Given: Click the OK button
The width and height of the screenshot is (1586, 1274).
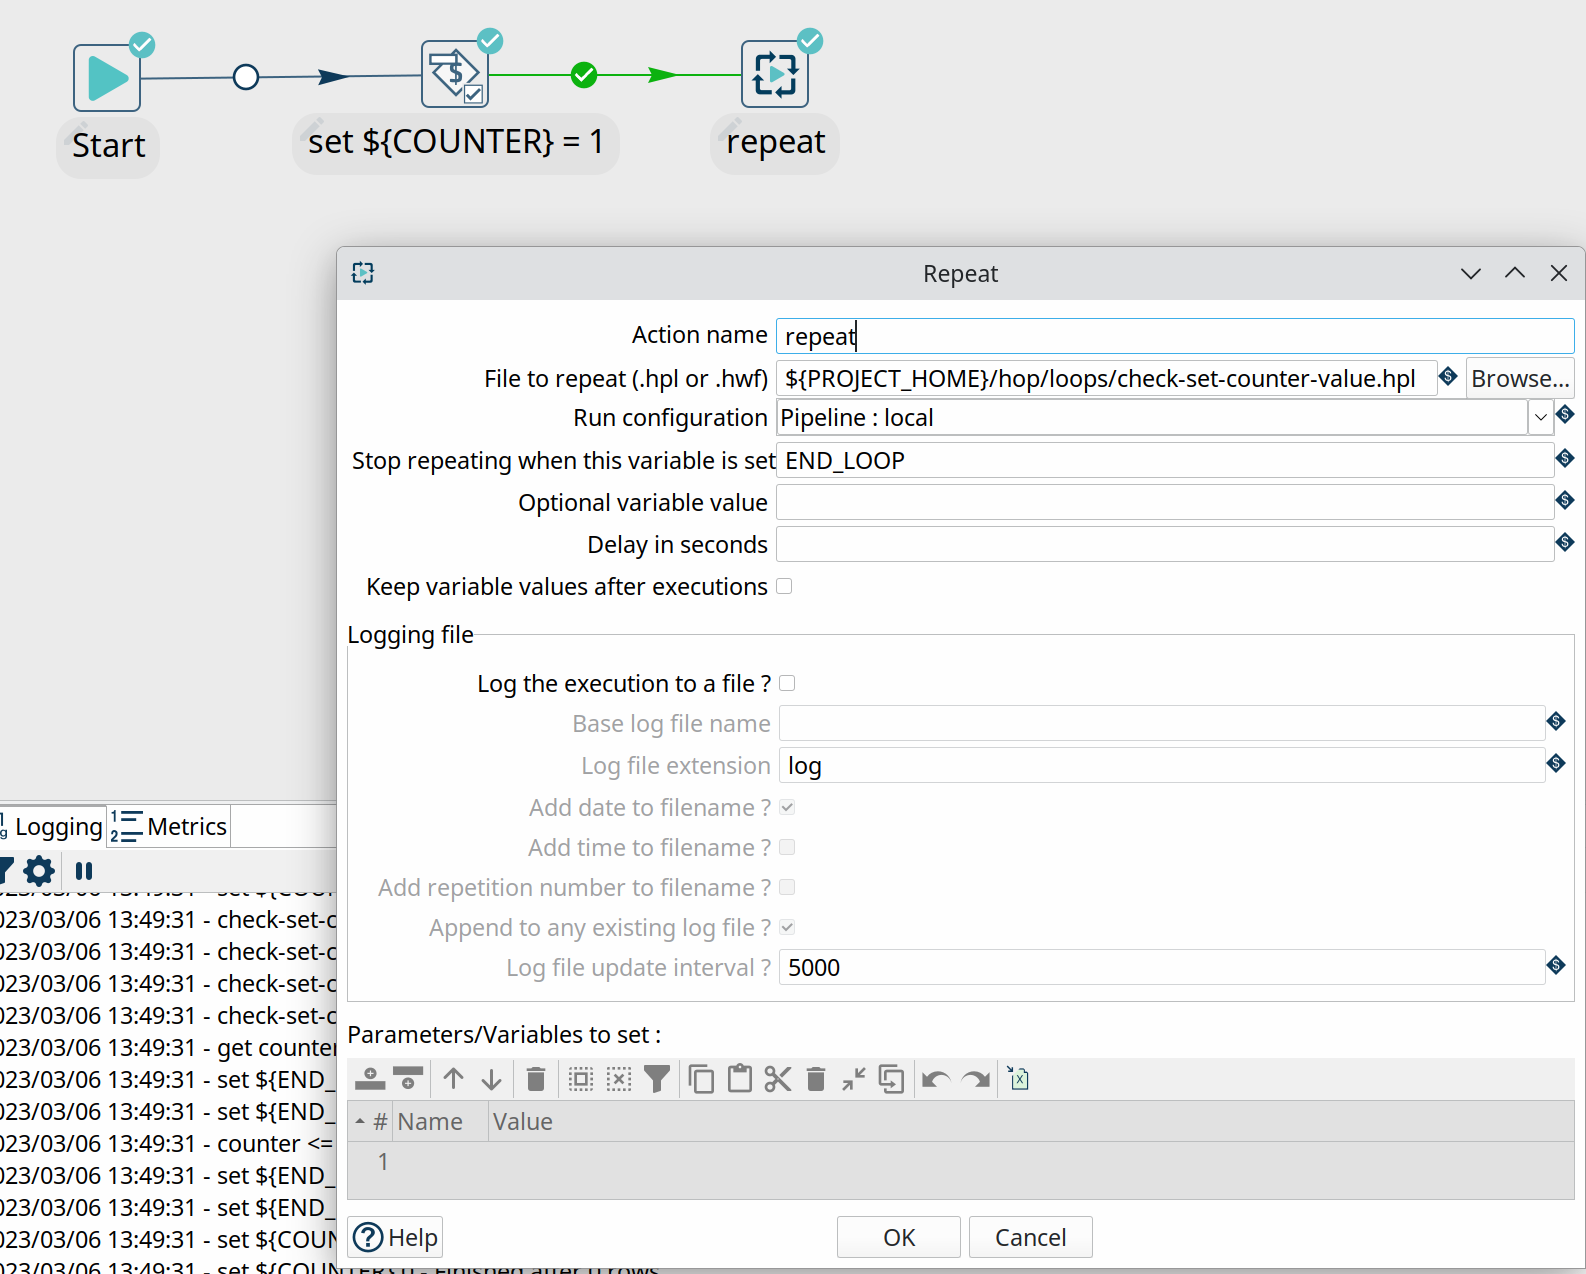Looking at the screenshot, I should point(898,1237).
